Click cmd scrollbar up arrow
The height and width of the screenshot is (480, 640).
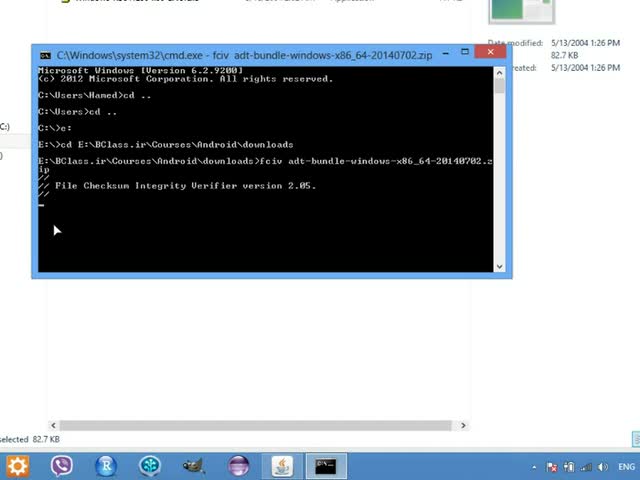tap(499, 73)
